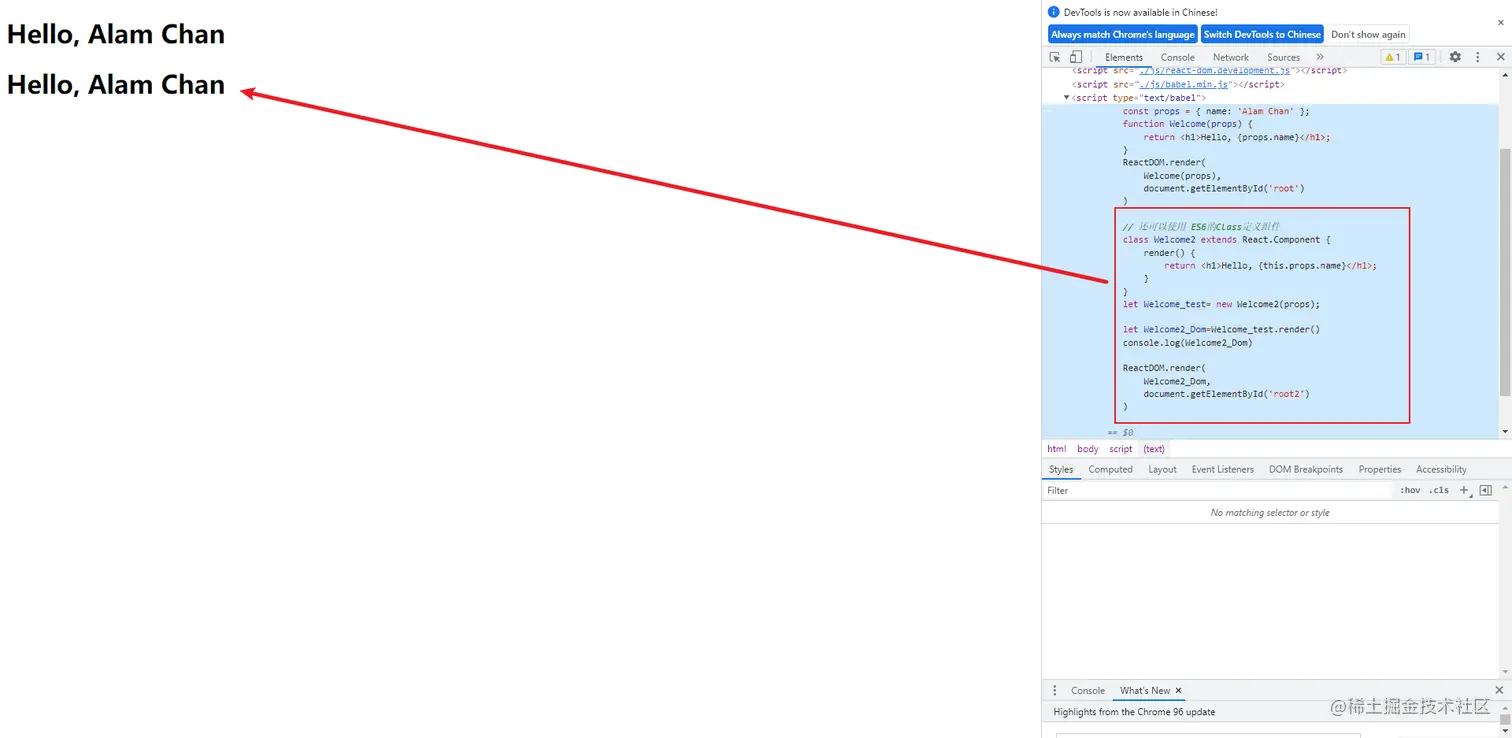The width and height of the screenshot is (1512, 738).
Task: Toggle the computed styles sidebar icon
Action: [x=1485, y=490]
